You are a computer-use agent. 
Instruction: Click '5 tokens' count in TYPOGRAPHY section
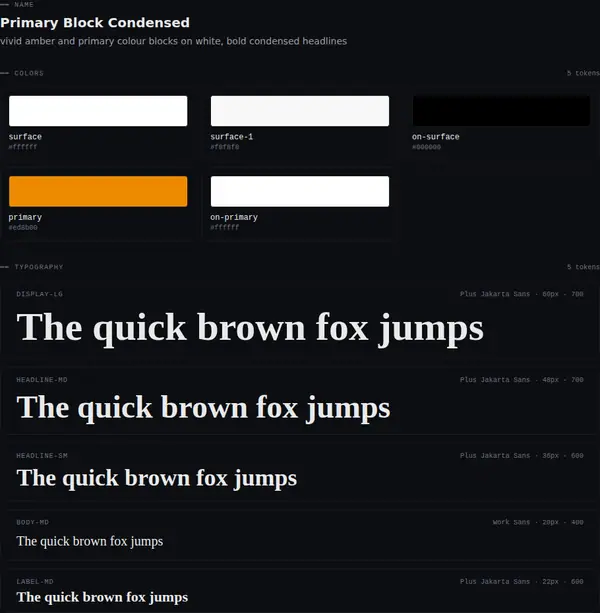[x=583, y=267]
